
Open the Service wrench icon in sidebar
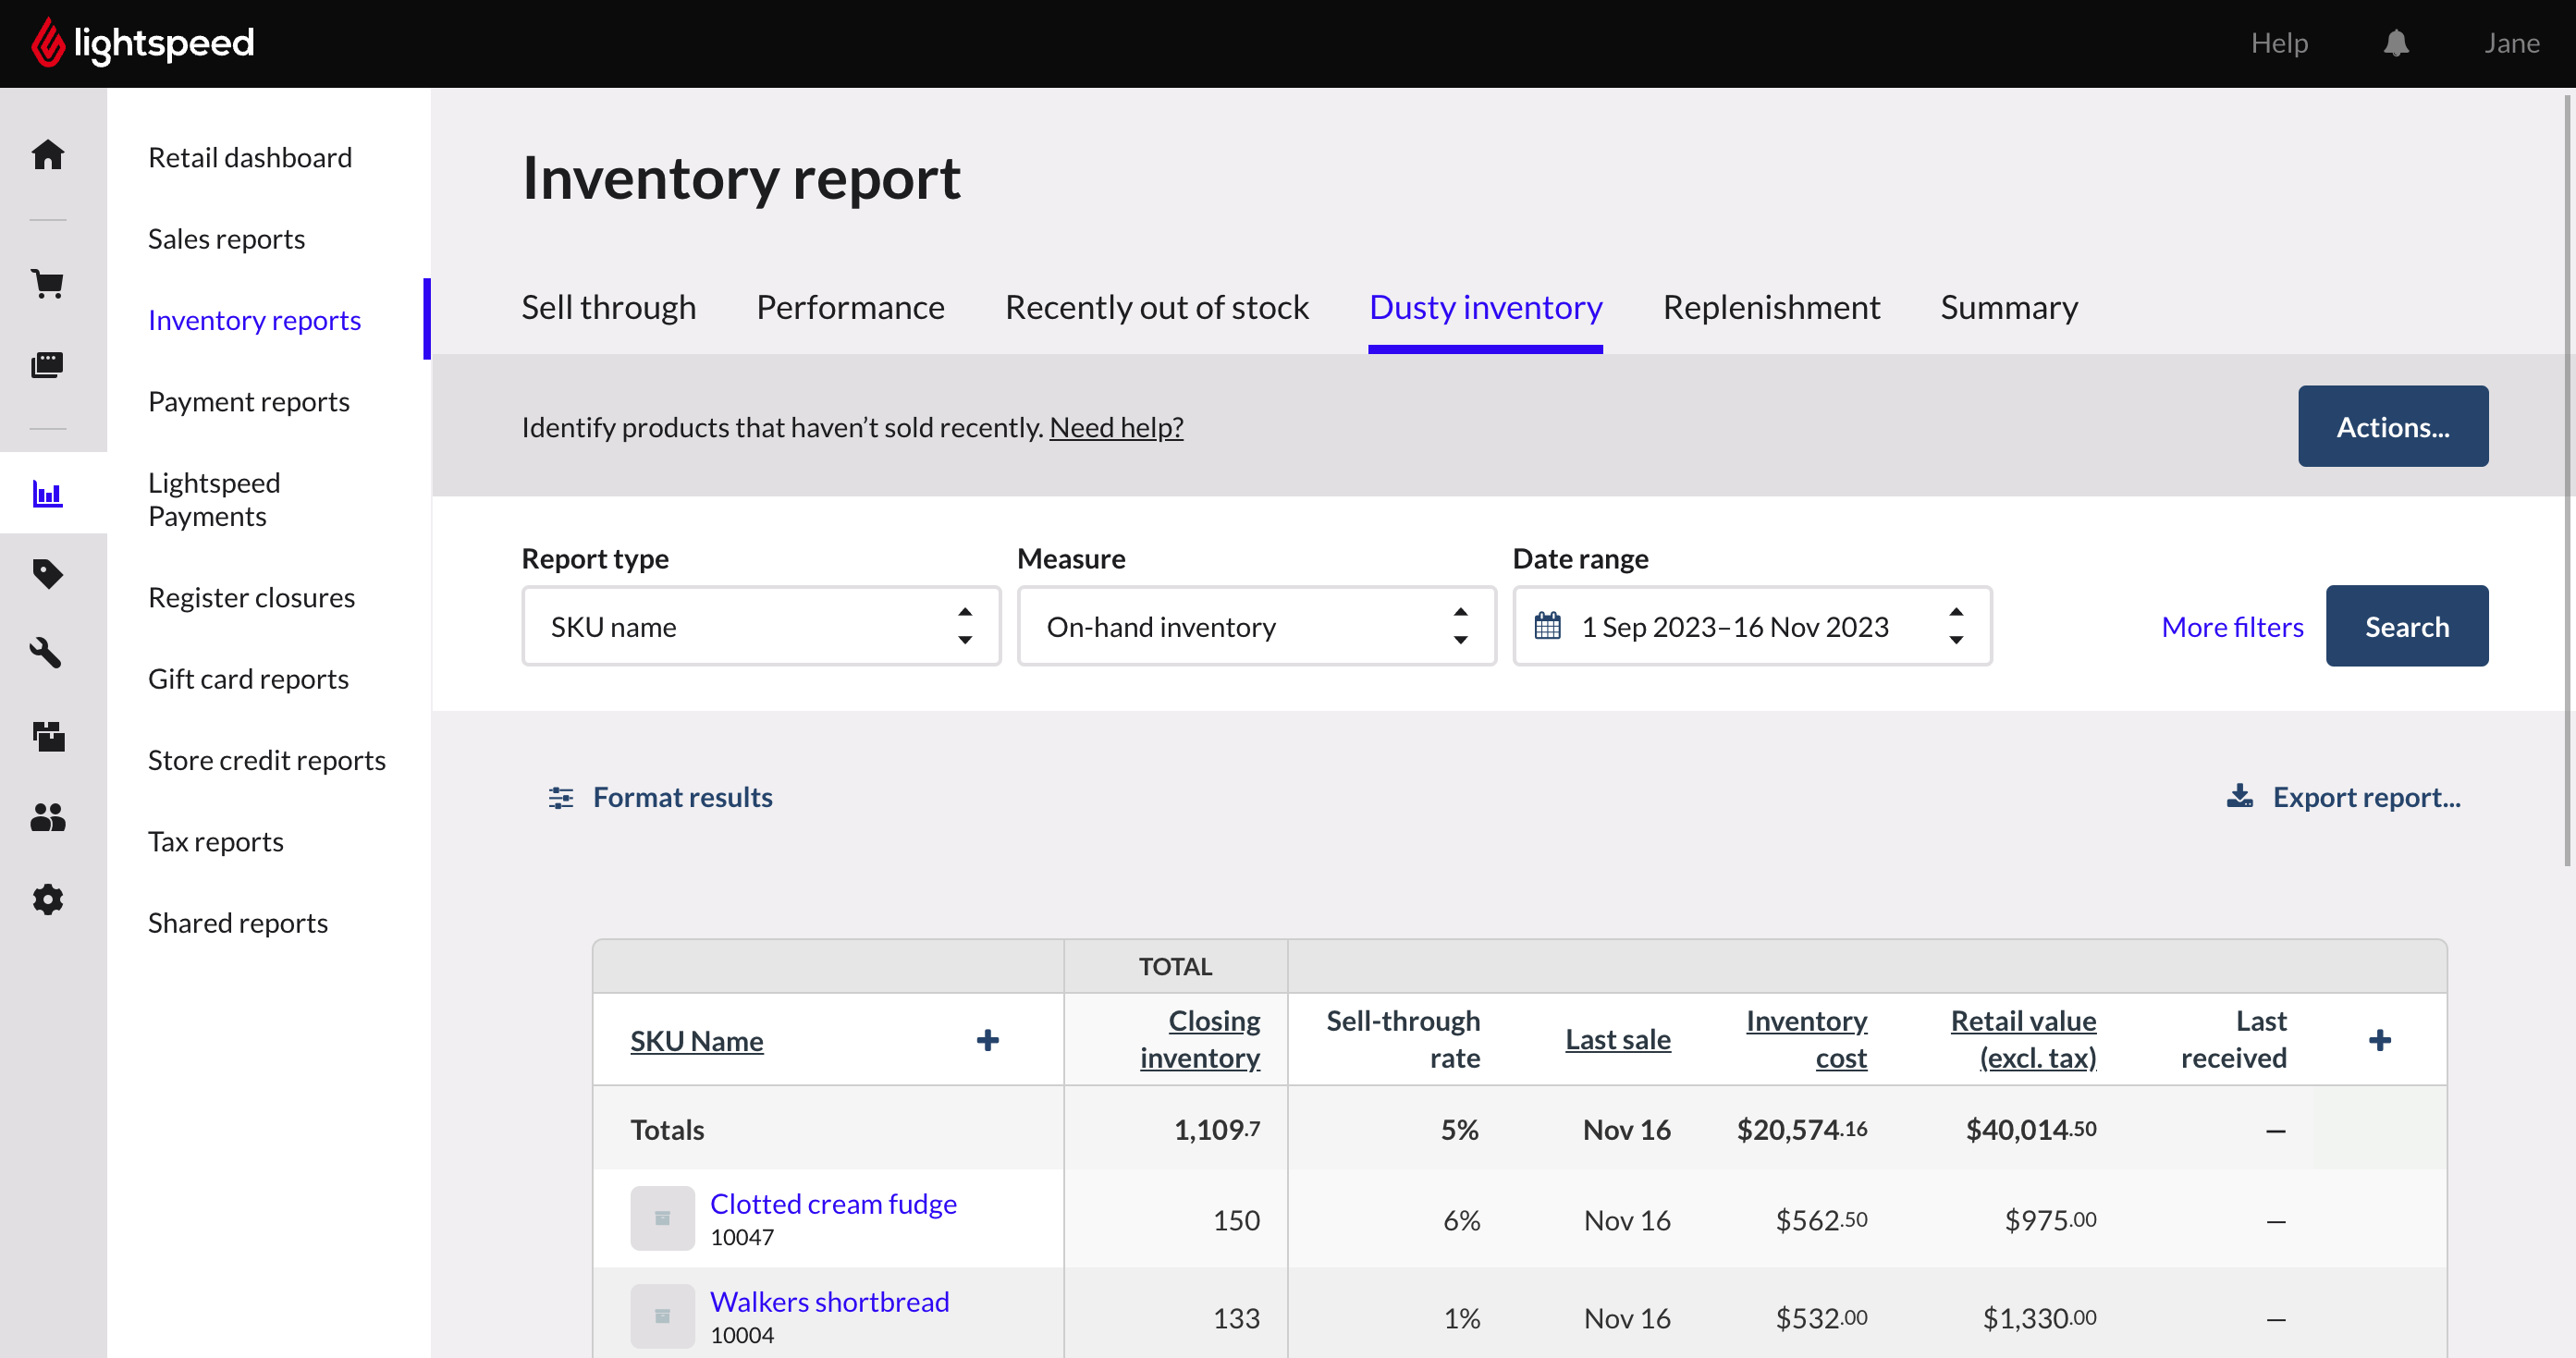tap(48, 654)
